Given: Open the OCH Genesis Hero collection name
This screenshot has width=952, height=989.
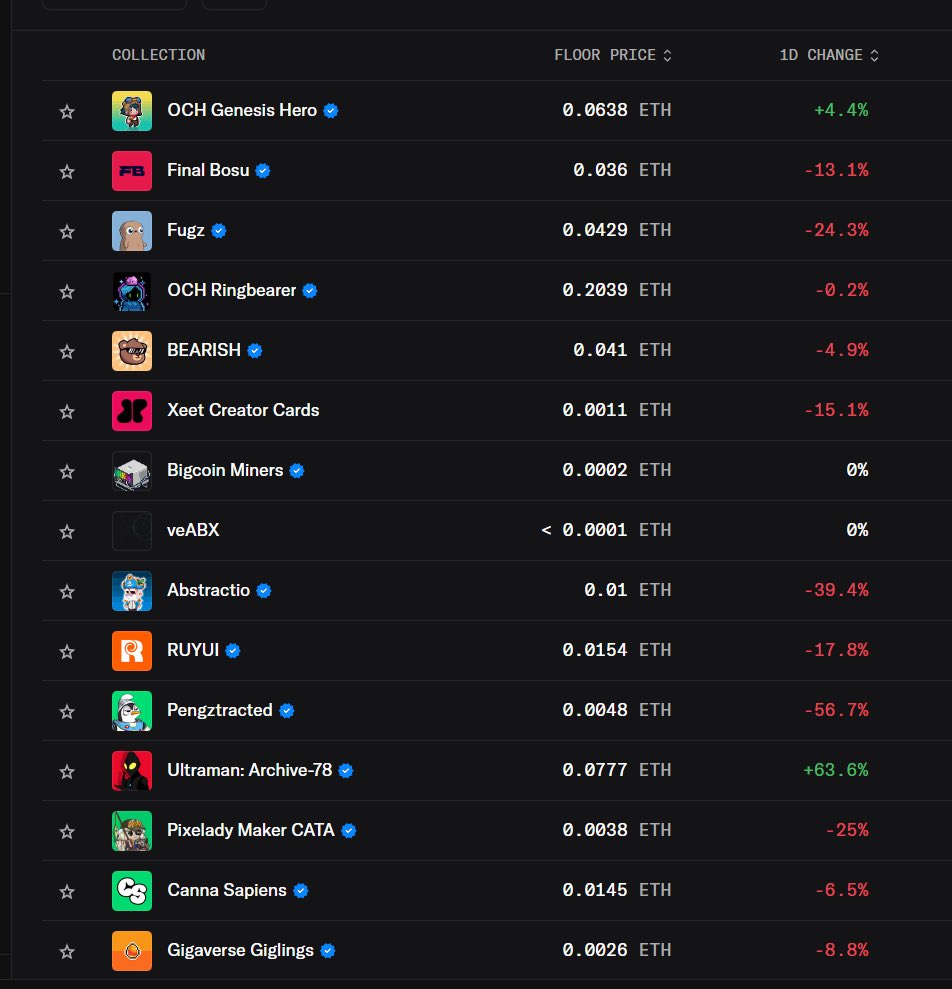Looking at the screenshot, I should point(242,110).
